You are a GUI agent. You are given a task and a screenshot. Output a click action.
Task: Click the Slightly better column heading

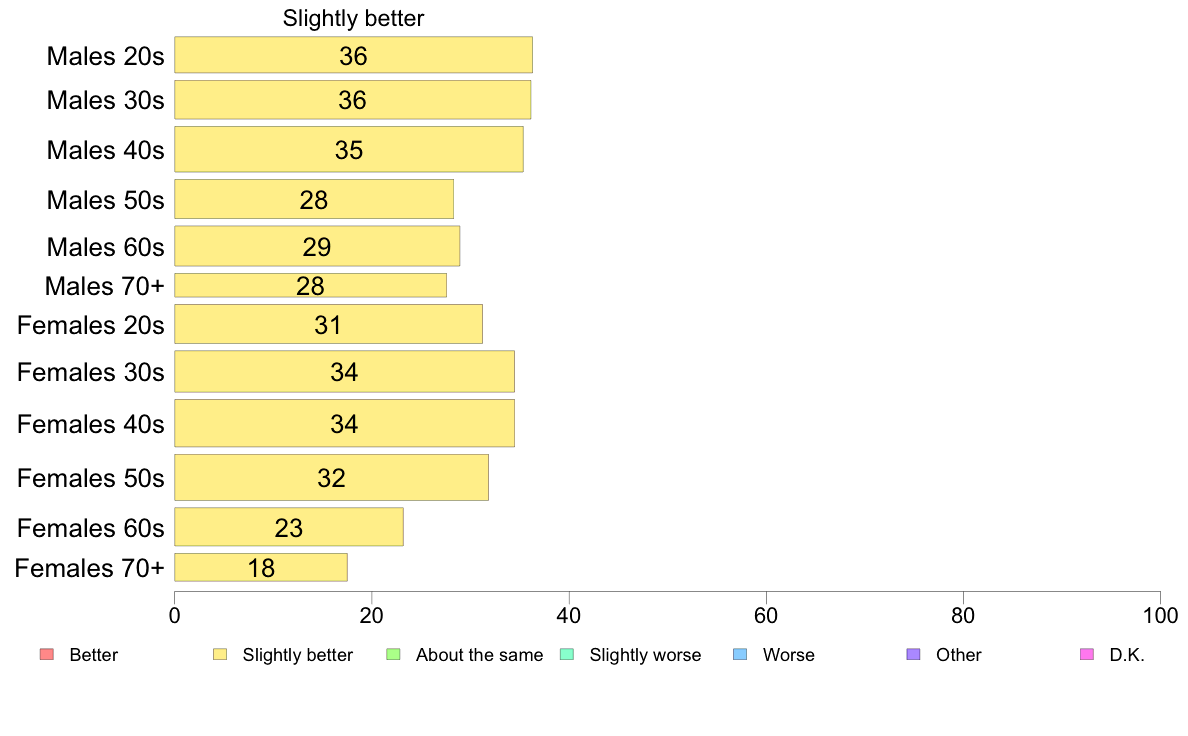click(x=353, y=18)
